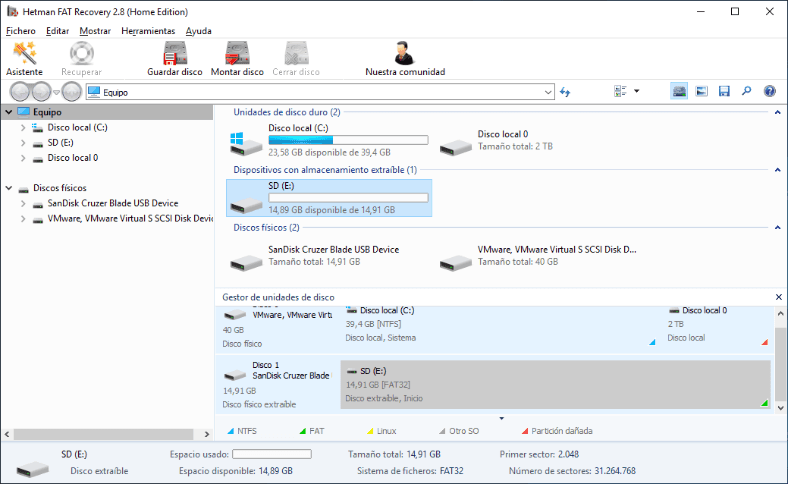Click the FAT legend swatch
Image resolution: width=788 pixels, height=484 pixels.
tap(303, 431)
